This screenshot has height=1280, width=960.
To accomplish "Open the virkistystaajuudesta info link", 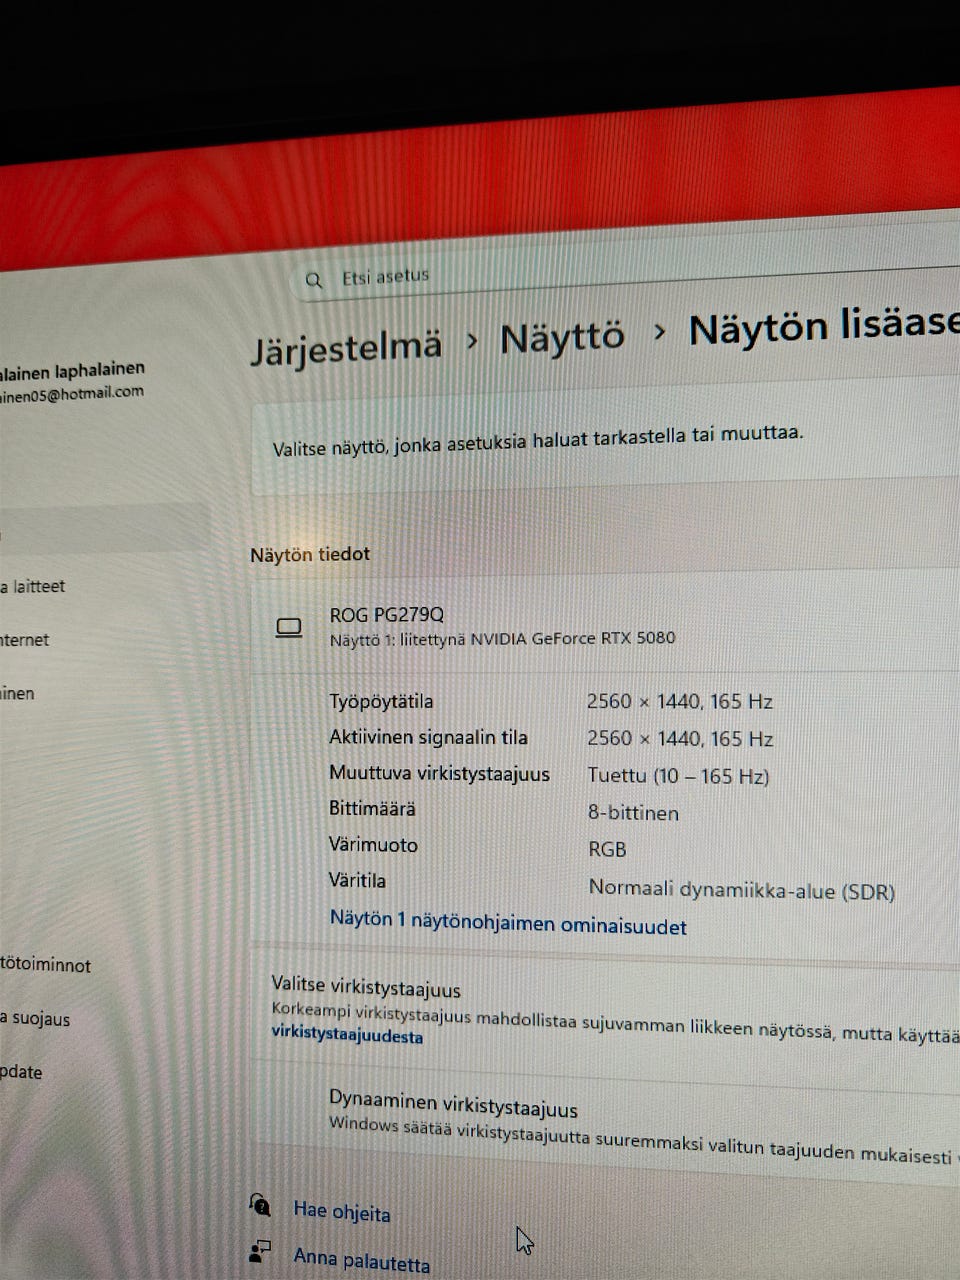I will 347,1036.
